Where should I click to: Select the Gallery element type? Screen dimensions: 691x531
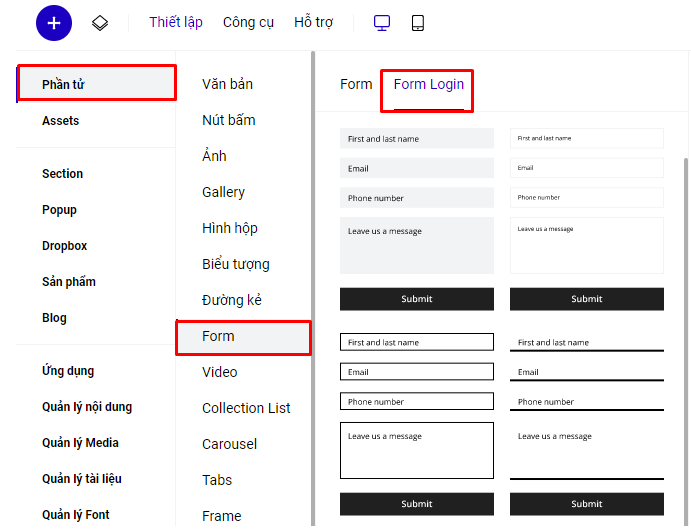point(223,192)
